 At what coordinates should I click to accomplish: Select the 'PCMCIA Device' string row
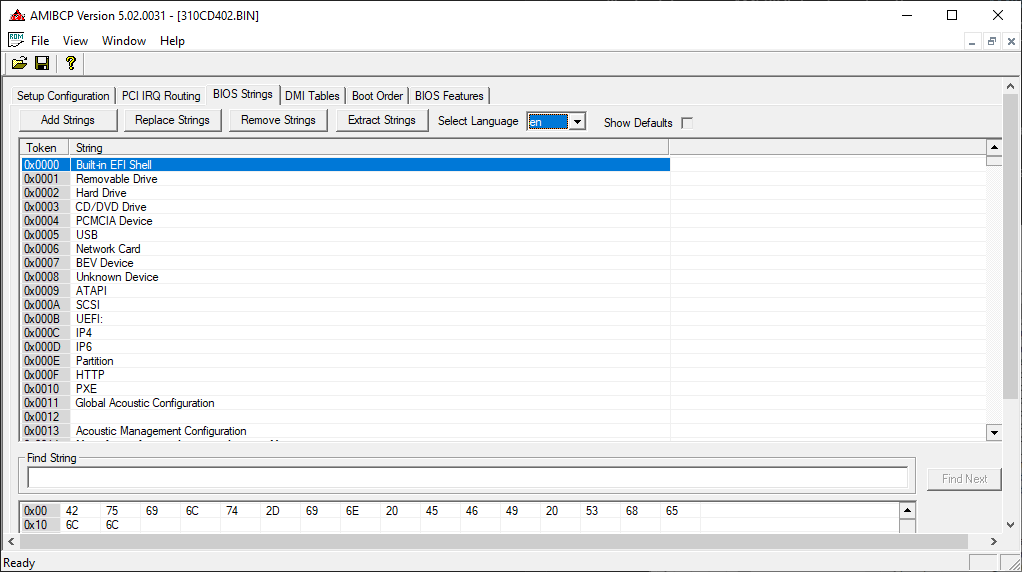[x=345, y=221]
